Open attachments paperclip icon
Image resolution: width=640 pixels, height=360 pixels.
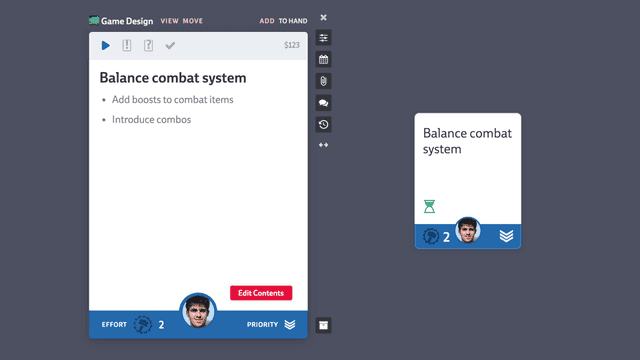pyautogui.click(x=323, y=81)
